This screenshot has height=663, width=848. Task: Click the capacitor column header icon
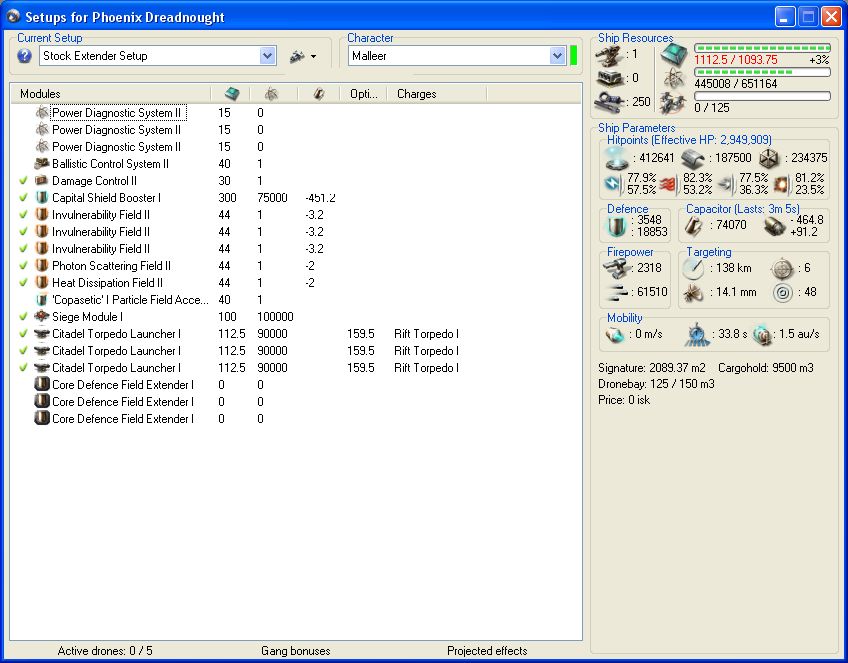(x=319, y=94)
